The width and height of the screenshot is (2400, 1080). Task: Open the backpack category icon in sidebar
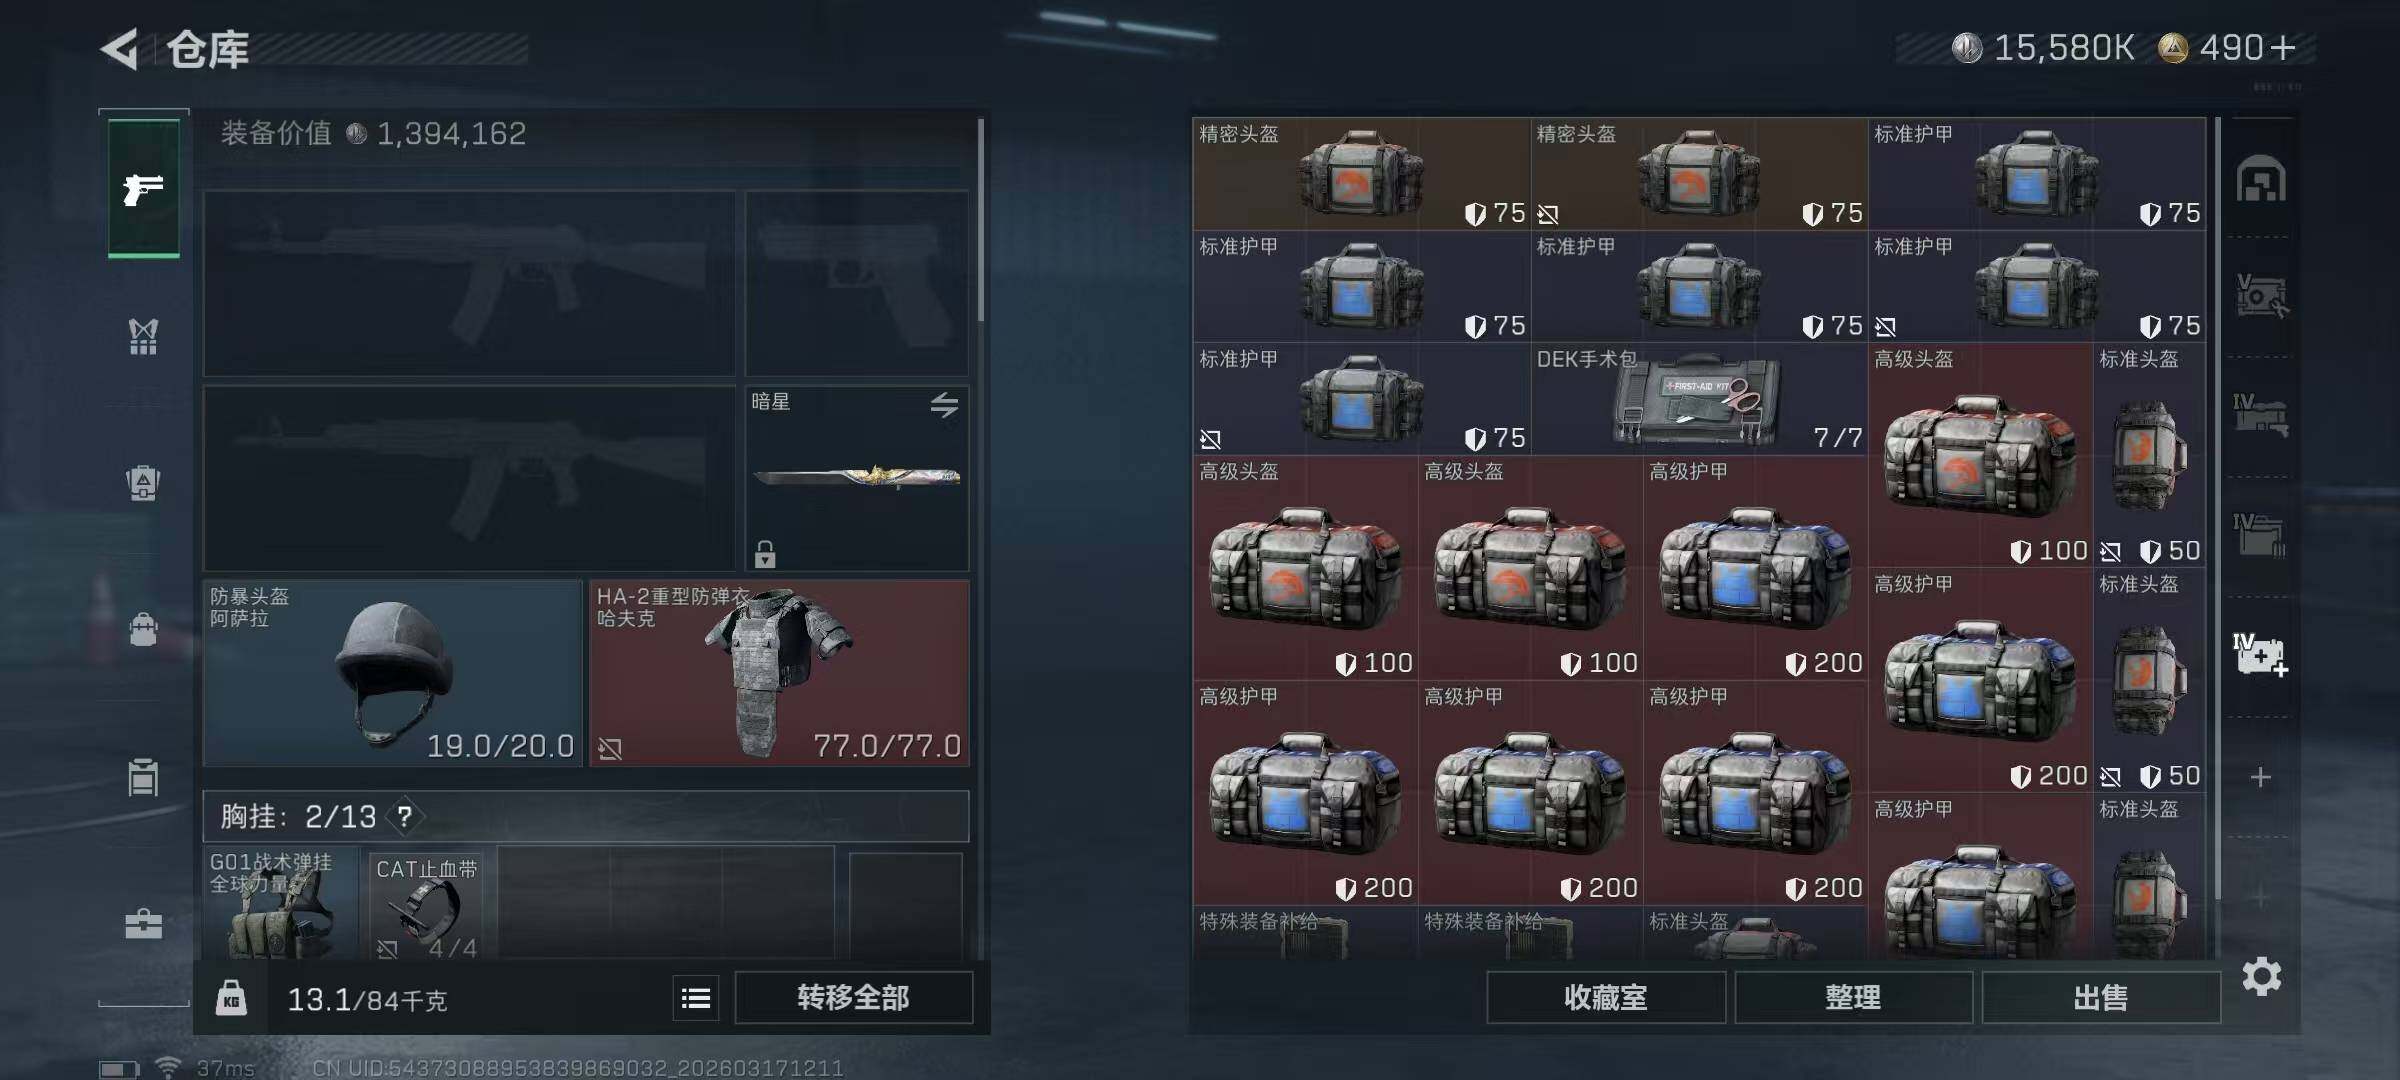pos(144,482)
